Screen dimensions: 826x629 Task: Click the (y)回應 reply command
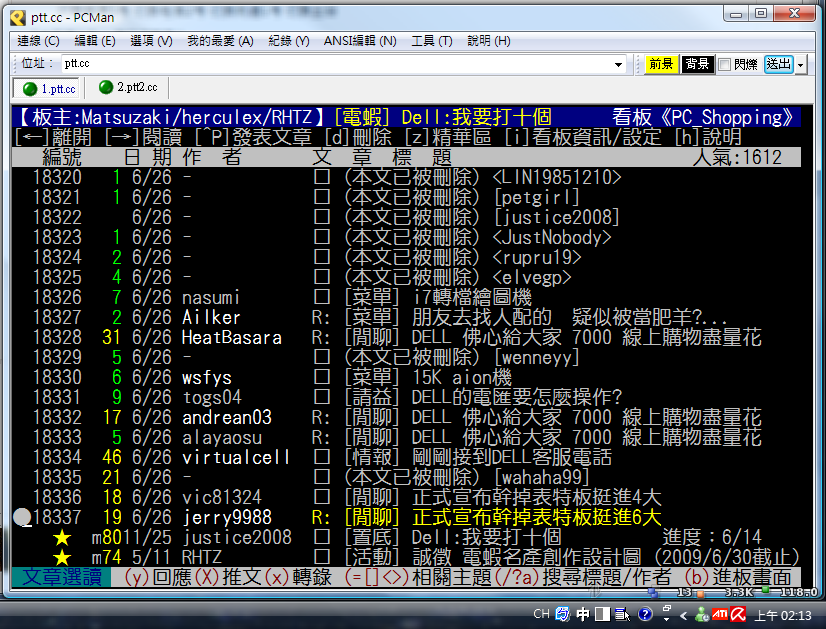coord(158,577)
